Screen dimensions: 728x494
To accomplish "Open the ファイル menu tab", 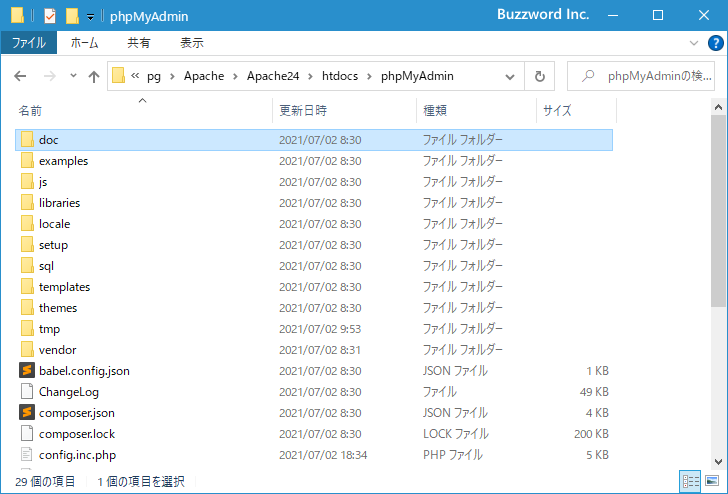I will pos(29,43).
